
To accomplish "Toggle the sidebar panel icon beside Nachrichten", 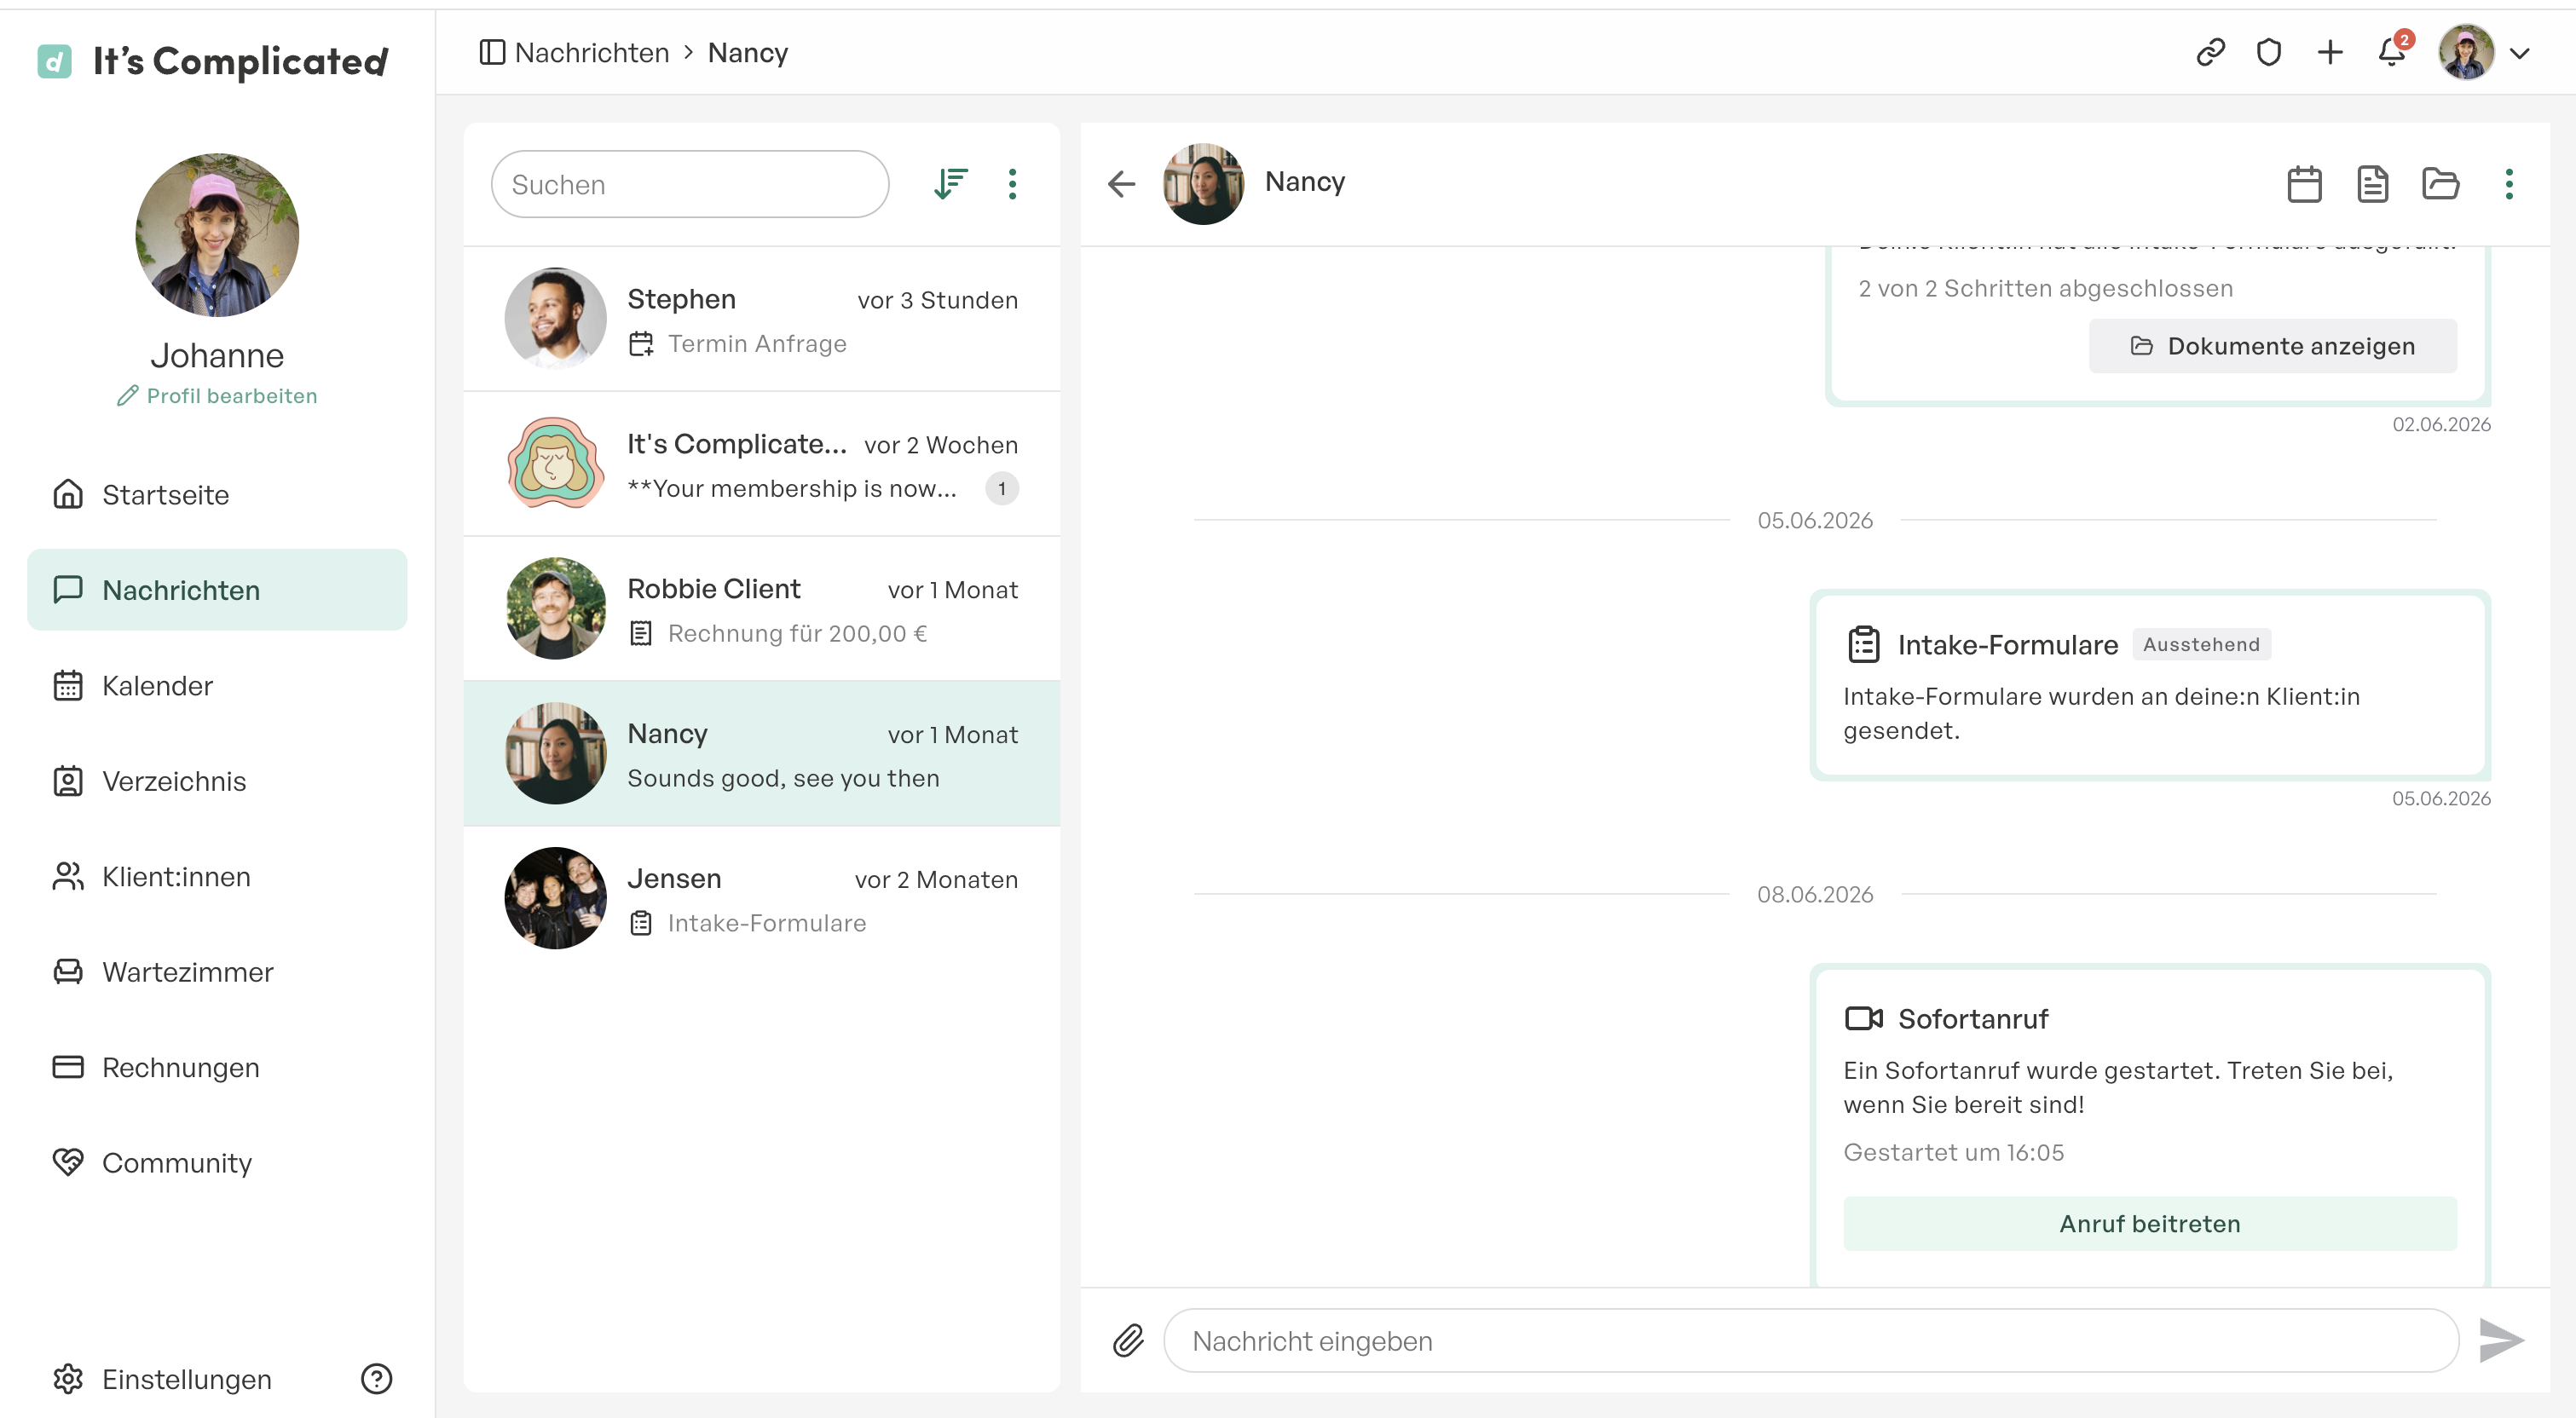I will pyautogui.click(x=492, y=52).
